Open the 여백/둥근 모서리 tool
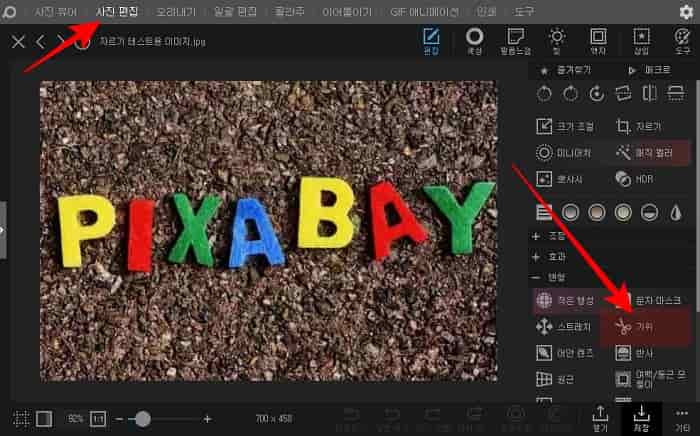The height and width of the screenshot is (436, 700). (651, 379)
